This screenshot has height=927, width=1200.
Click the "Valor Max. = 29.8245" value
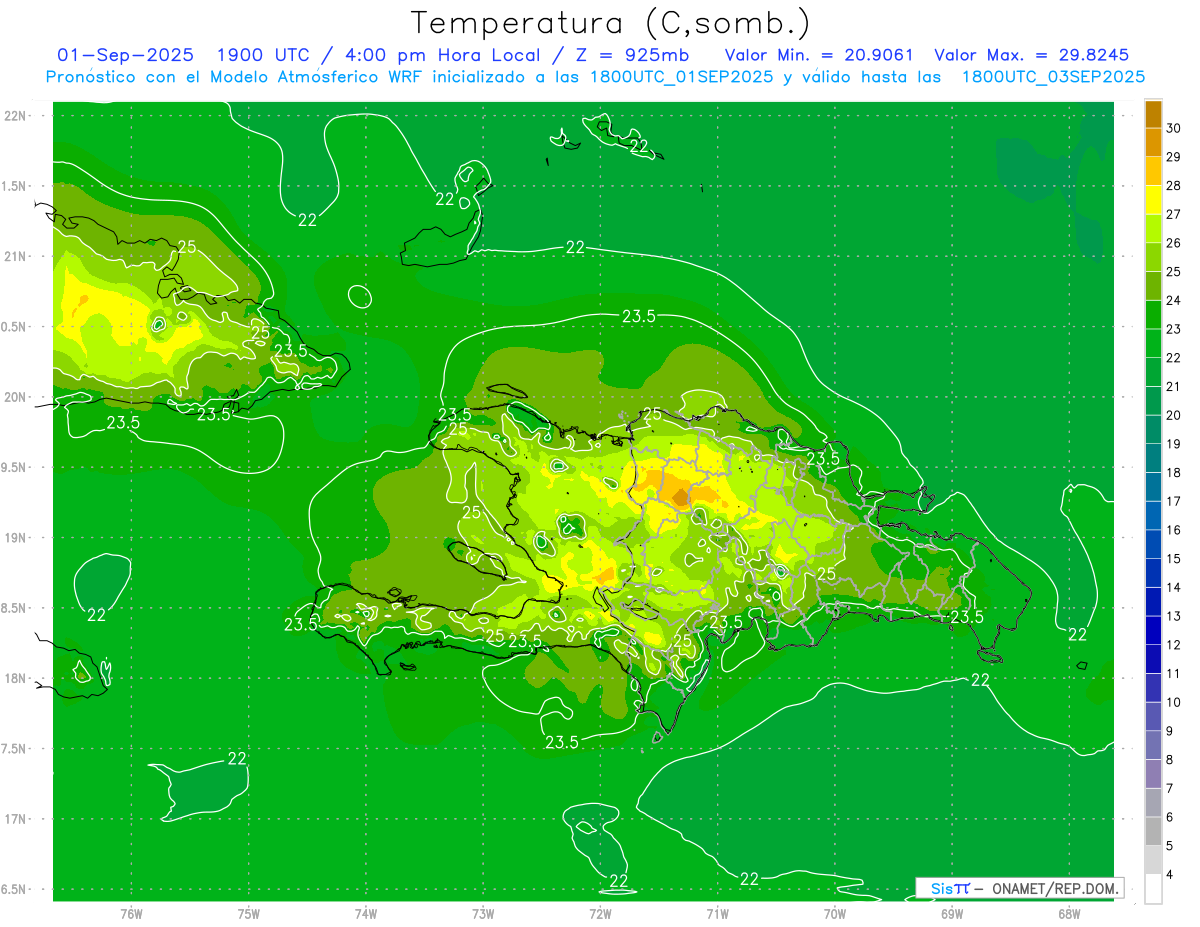click(1032, 55)
